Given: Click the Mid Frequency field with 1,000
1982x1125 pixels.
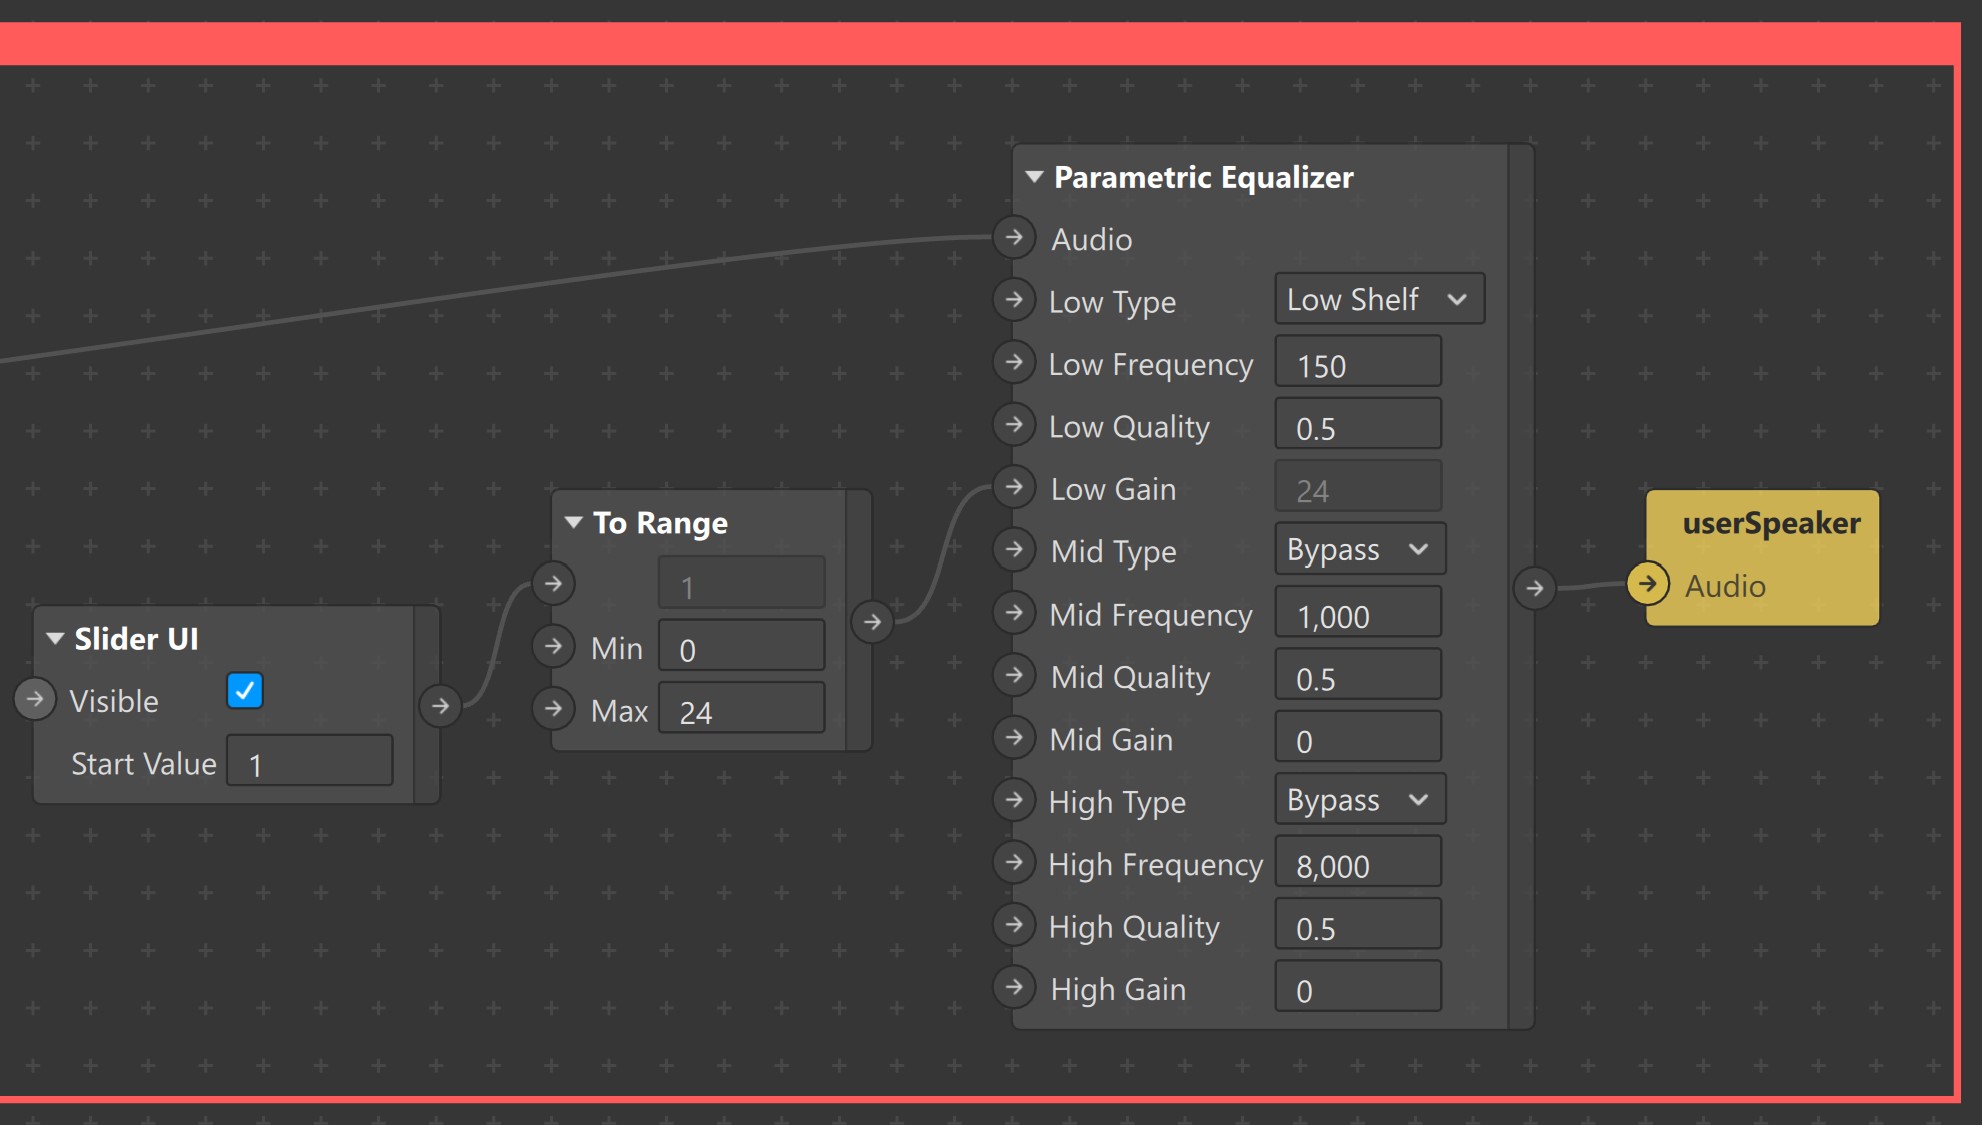Looking at the screenshot, I should click(x=1358, y=612).
